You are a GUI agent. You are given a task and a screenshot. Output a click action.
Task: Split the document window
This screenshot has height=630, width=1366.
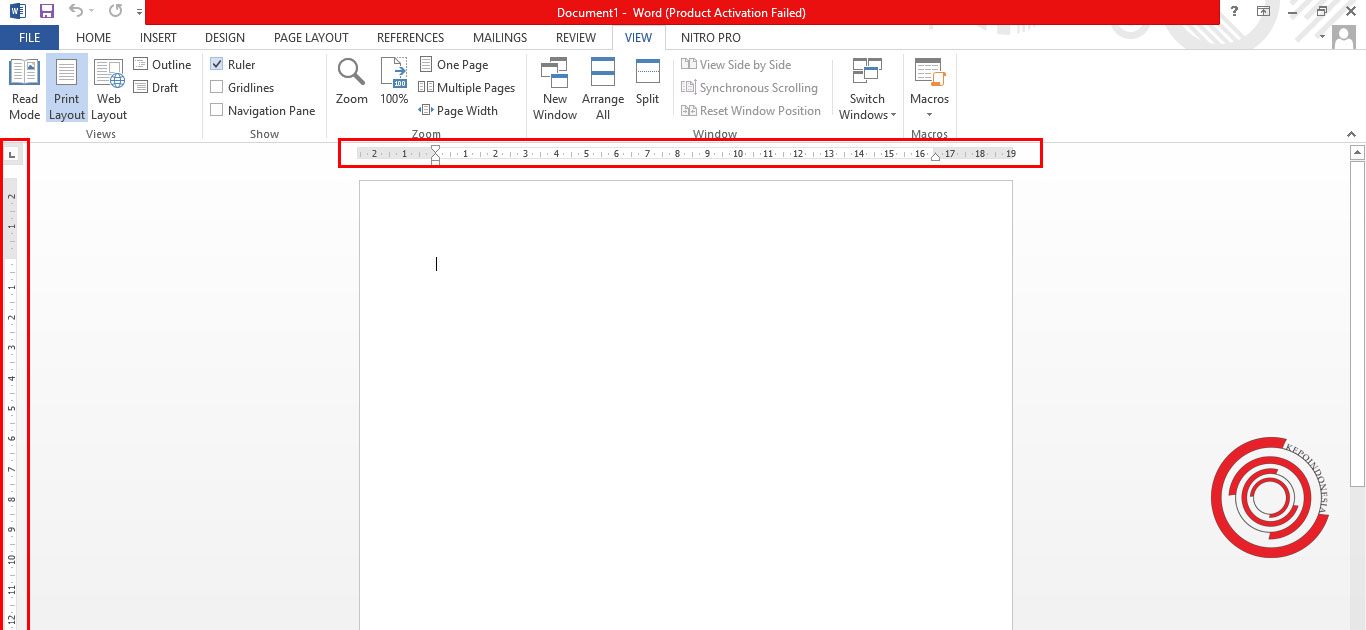point(648,82)
